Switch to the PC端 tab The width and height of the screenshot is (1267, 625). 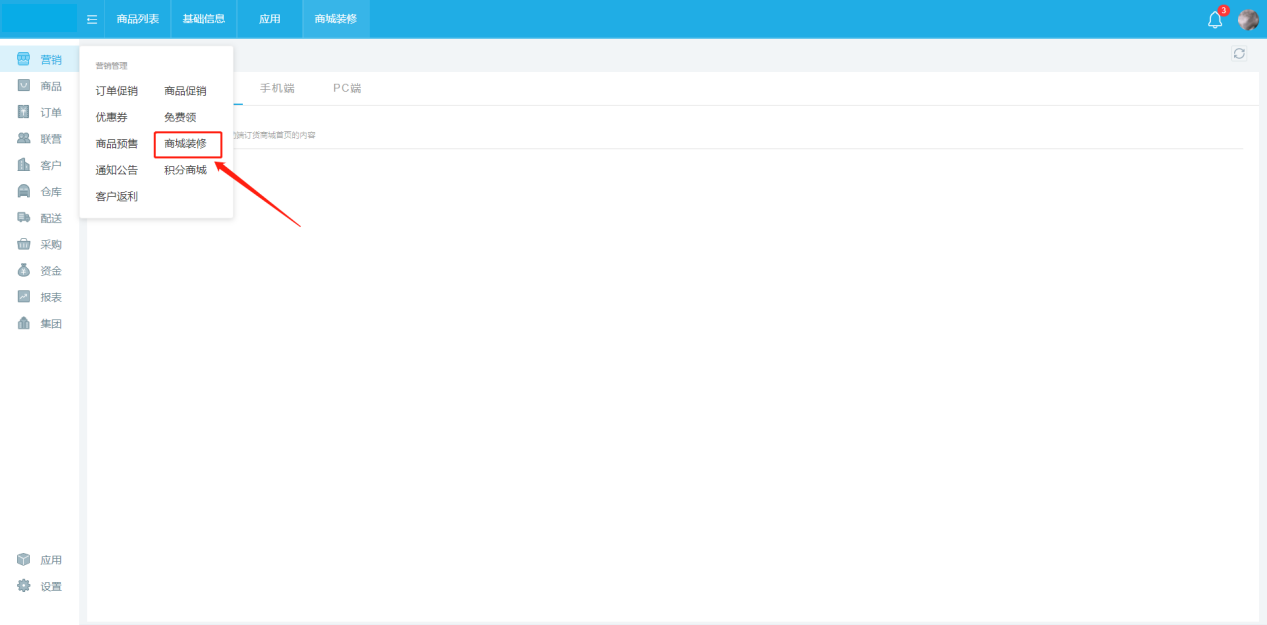(x=347, y=88)
